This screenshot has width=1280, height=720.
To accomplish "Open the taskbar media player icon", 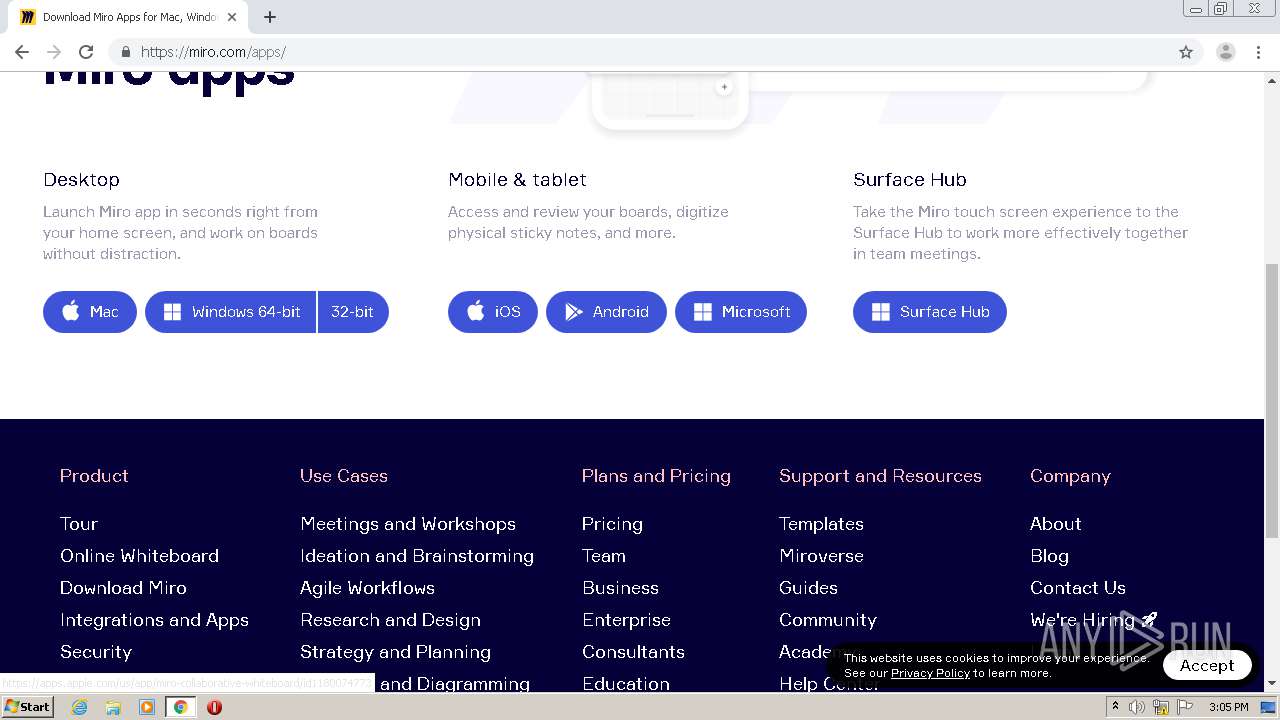I will coord(147,707).
